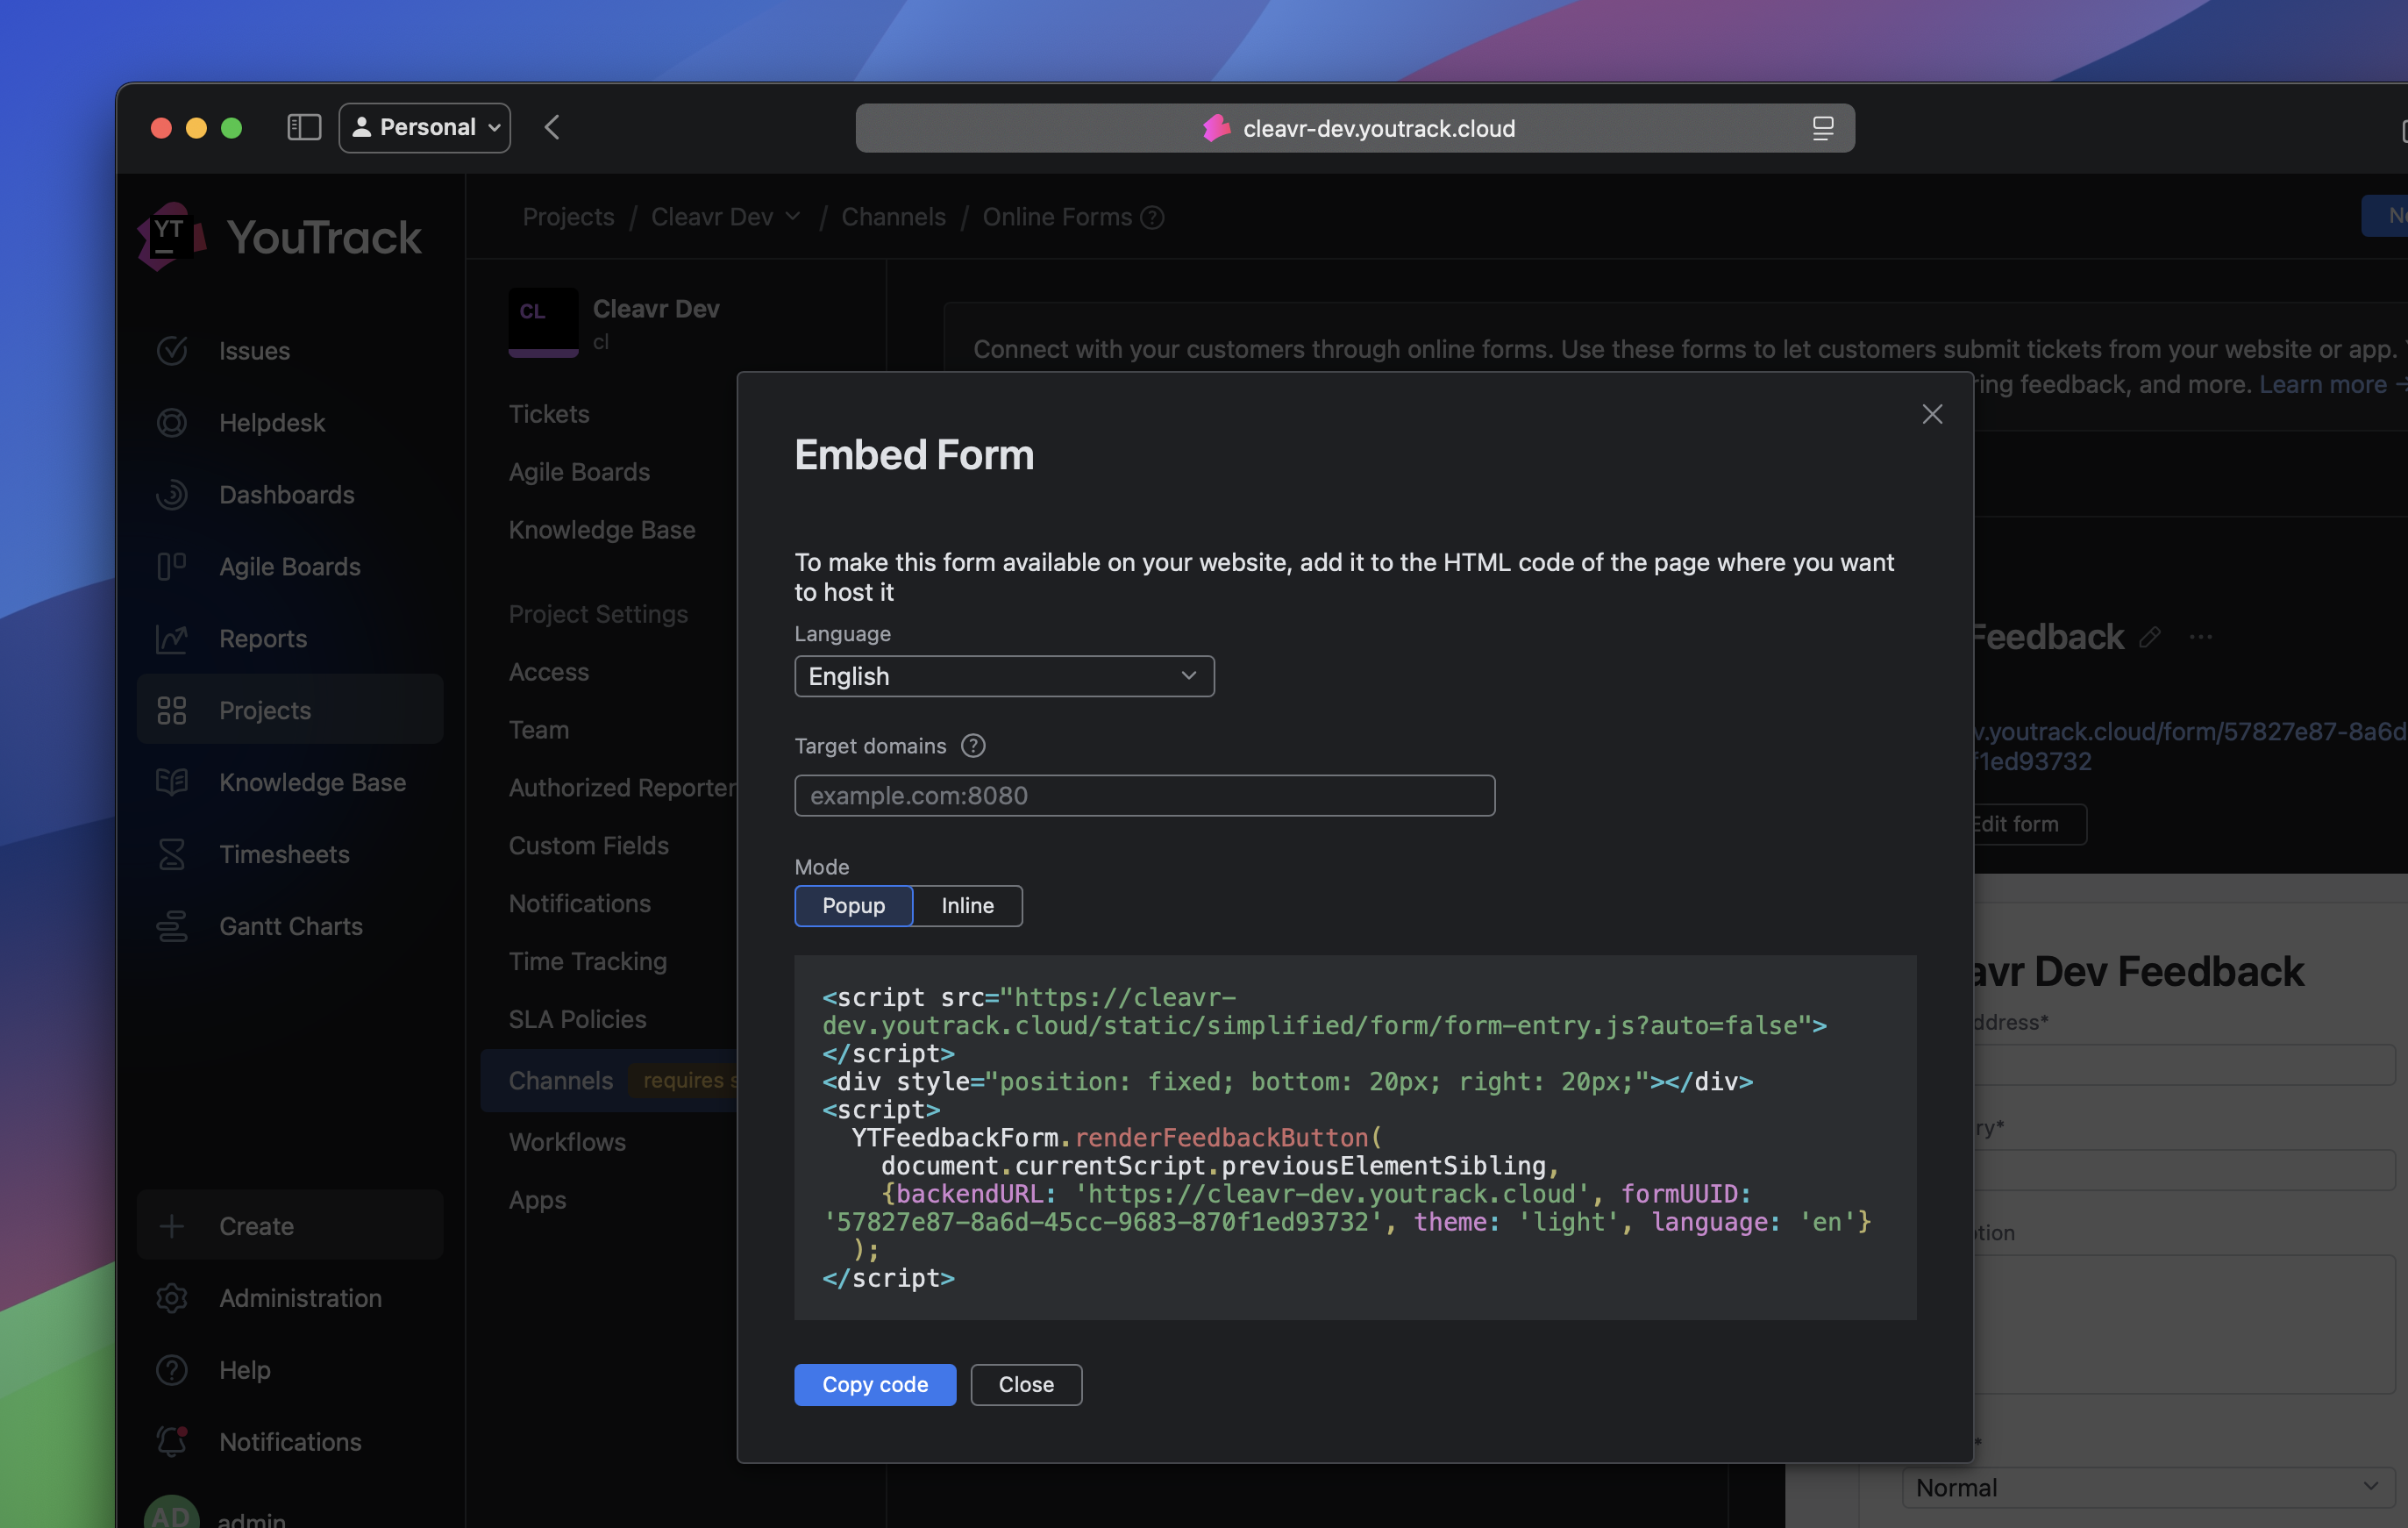Click the example.com:8080 domain input field
This screenshot has height=1528, width=2408.
pos(1143,796)
